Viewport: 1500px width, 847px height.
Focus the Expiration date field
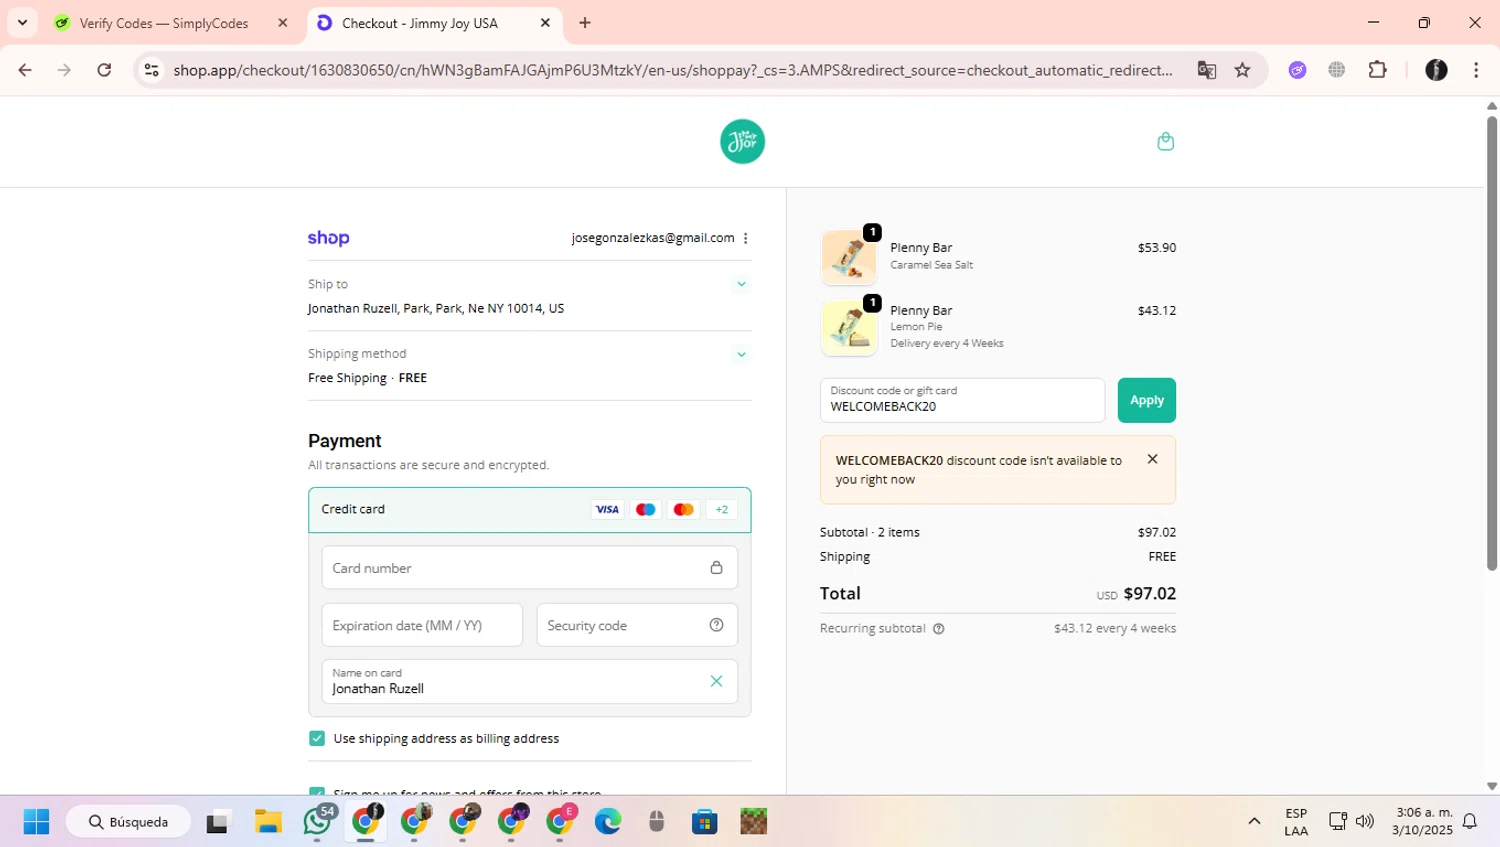pos(422,625)
